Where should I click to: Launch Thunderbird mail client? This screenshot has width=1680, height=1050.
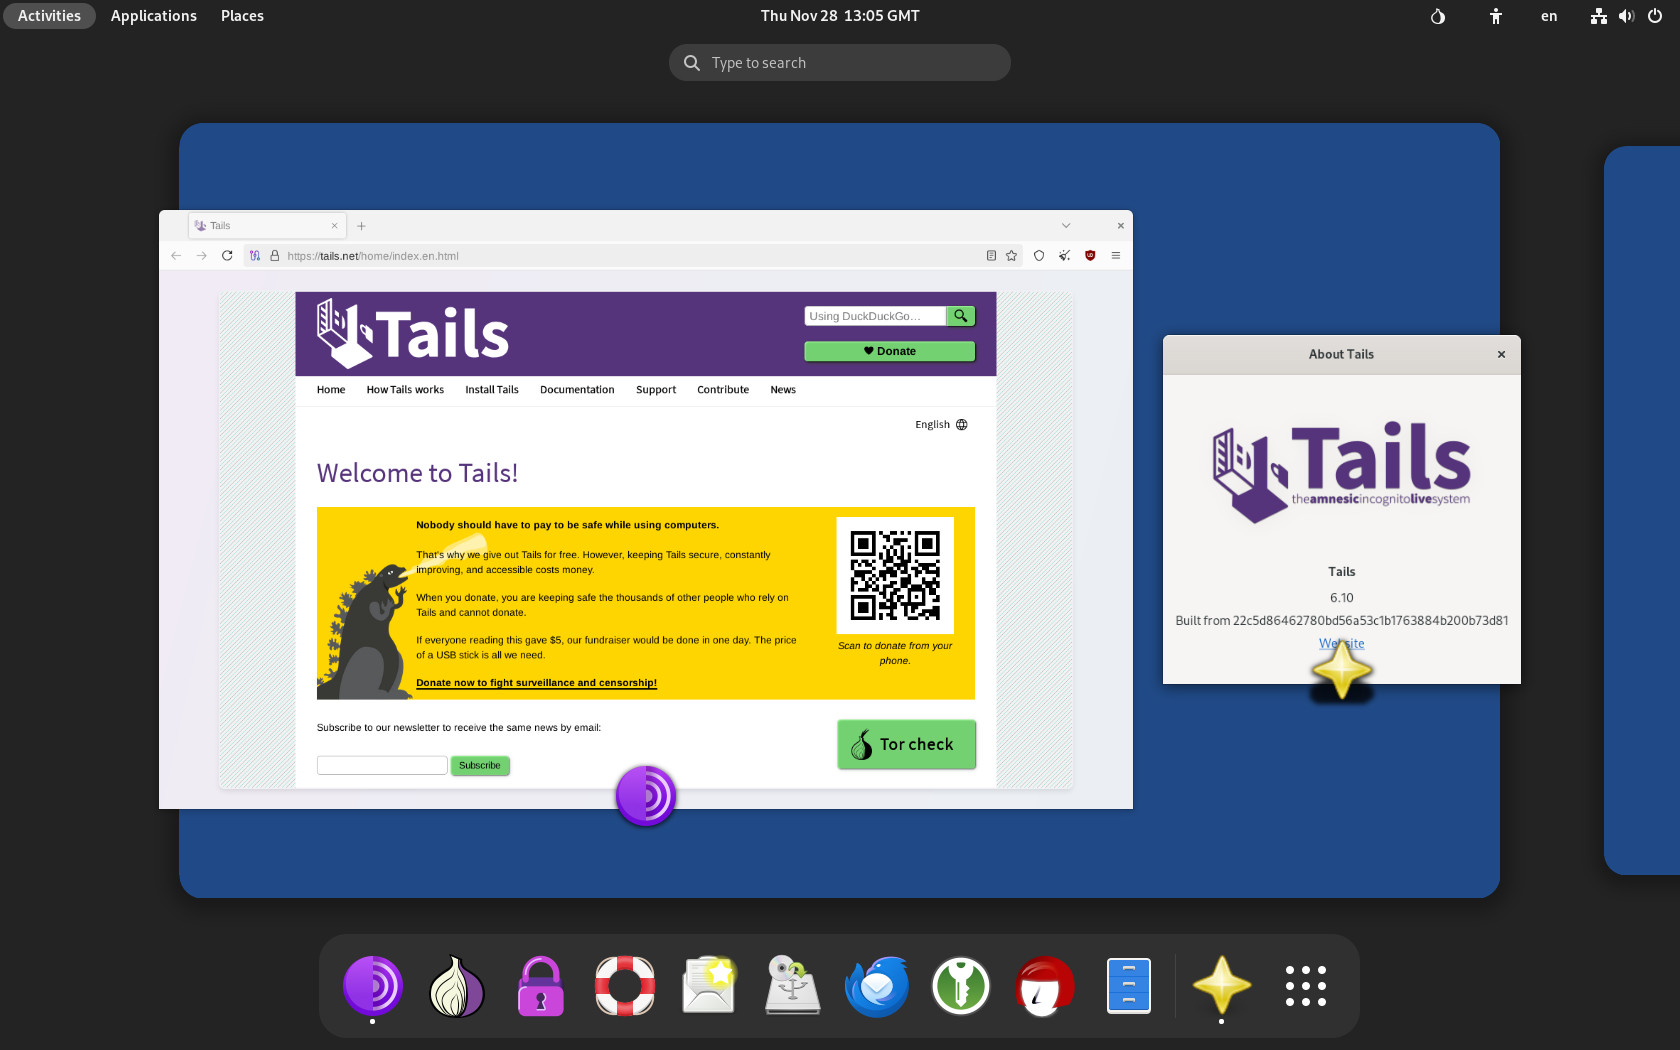point(877,986)
